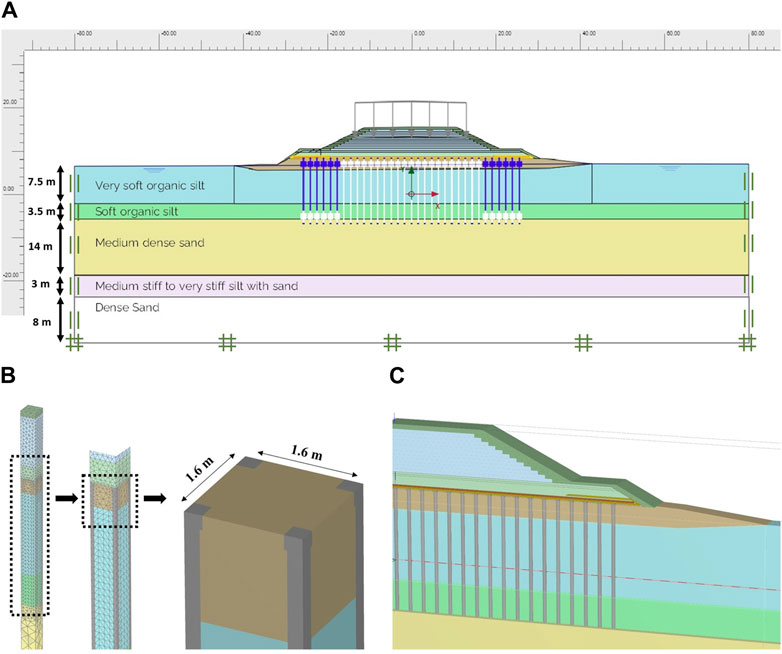
Task: Click the -80.00 mark on horizontal ruler
Action: [84, 33]
